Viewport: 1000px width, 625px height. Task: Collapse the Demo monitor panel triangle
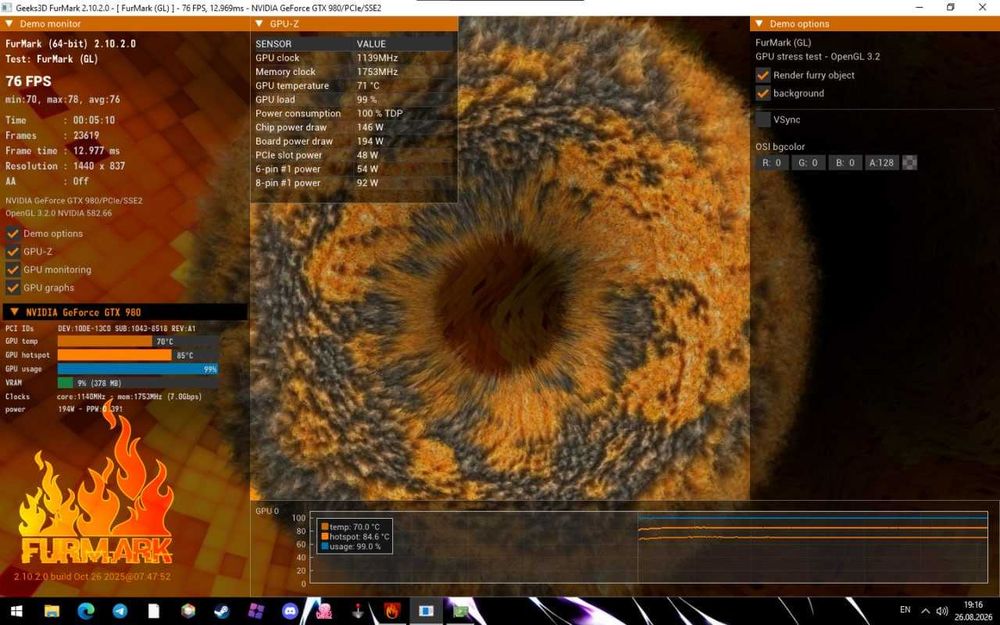[9, 24]
